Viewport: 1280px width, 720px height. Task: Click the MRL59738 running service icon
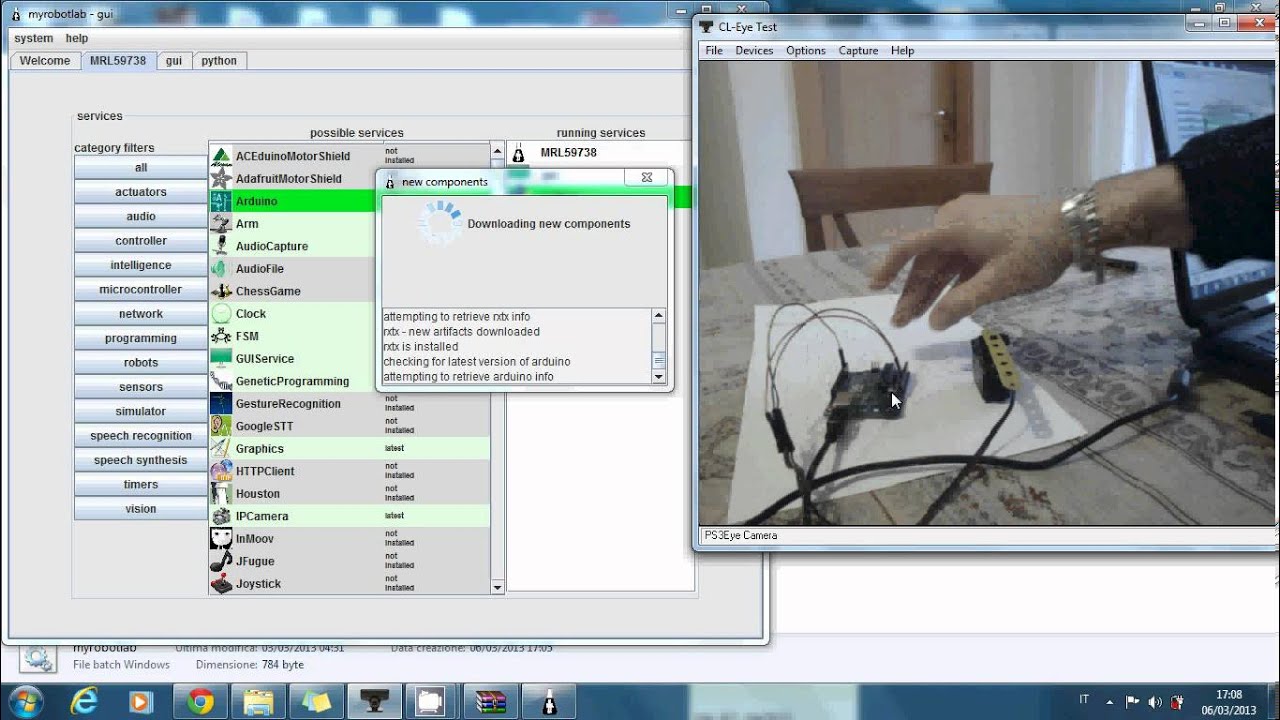point(519,153)
